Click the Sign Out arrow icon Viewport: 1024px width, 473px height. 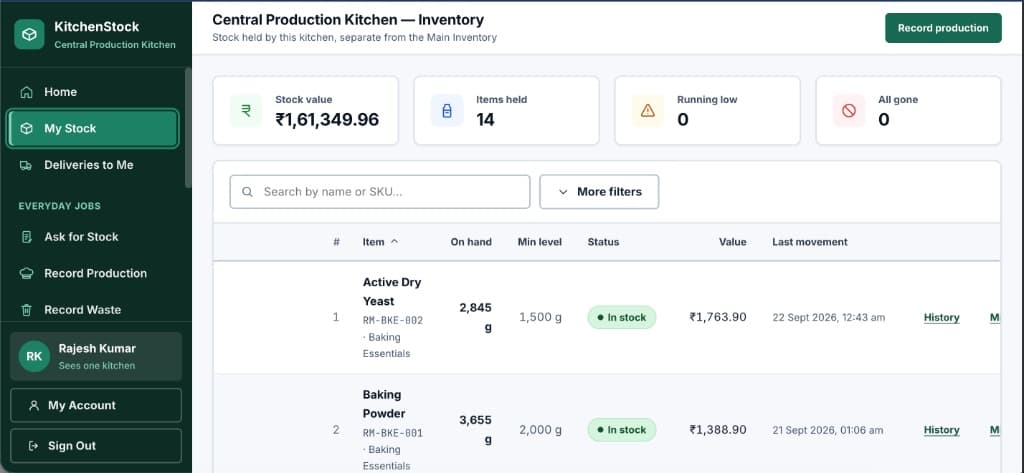(x=34, y=446)
